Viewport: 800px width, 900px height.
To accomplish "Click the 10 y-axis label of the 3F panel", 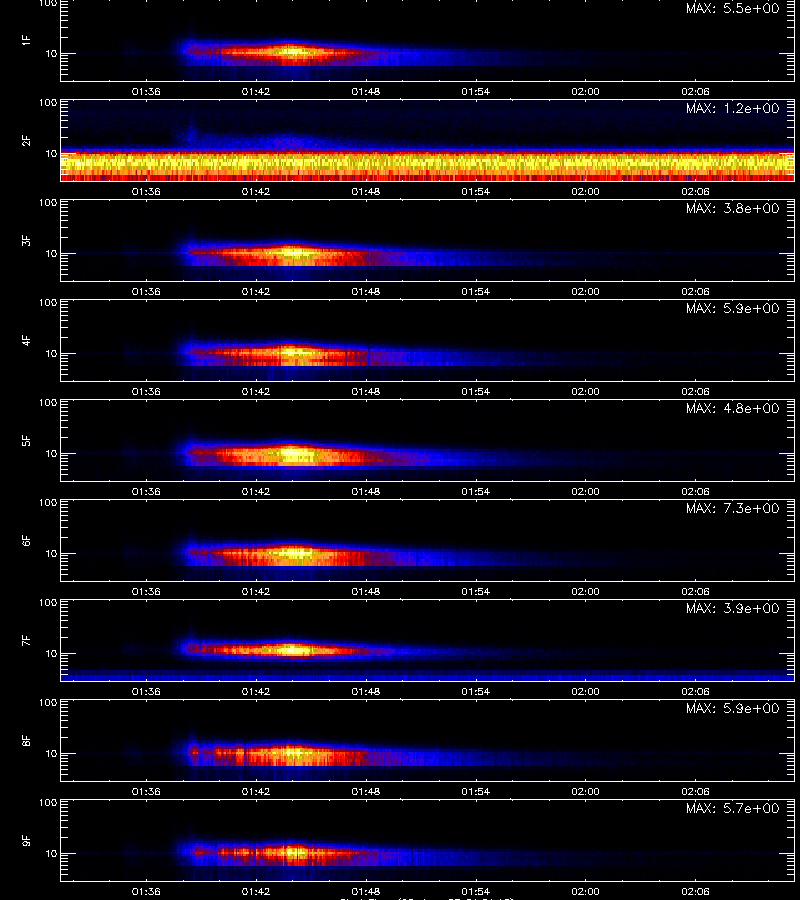I will 51,253.
